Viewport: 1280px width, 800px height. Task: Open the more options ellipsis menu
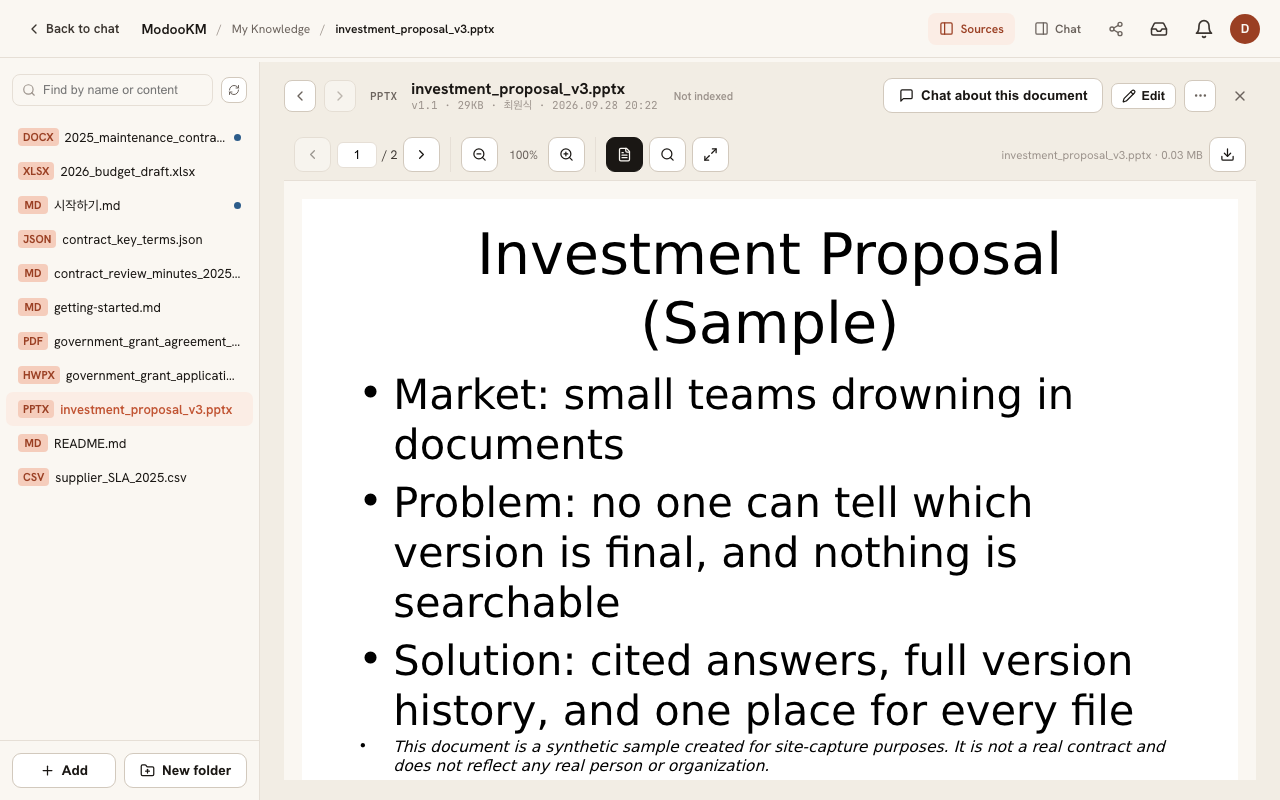[x=1200, y=96]
